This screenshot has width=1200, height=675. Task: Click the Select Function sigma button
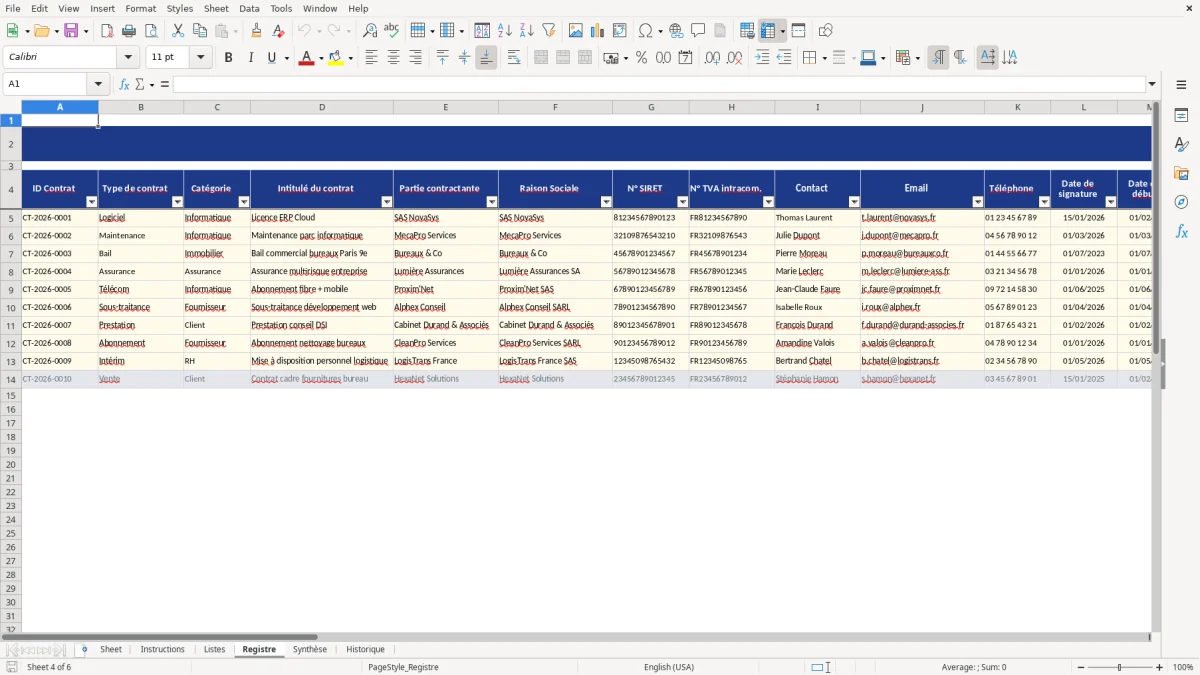140,84
